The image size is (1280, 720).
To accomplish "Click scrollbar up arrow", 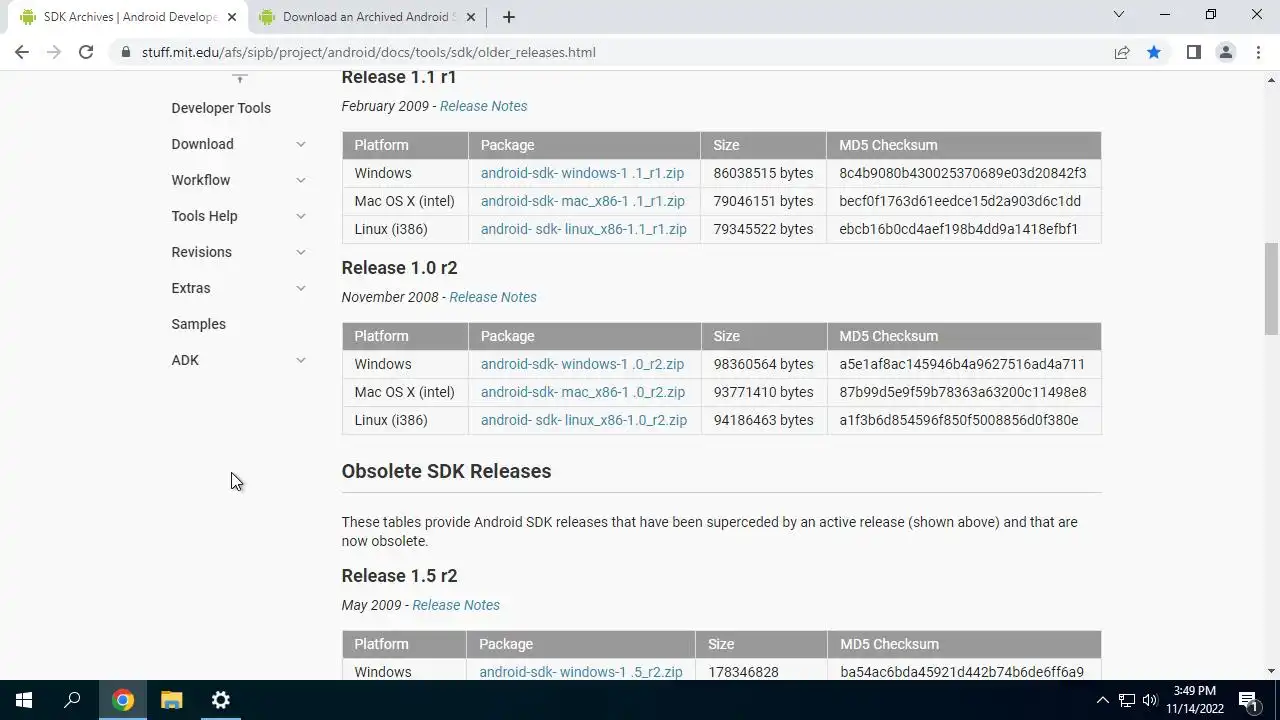I will pos(1271,79).
